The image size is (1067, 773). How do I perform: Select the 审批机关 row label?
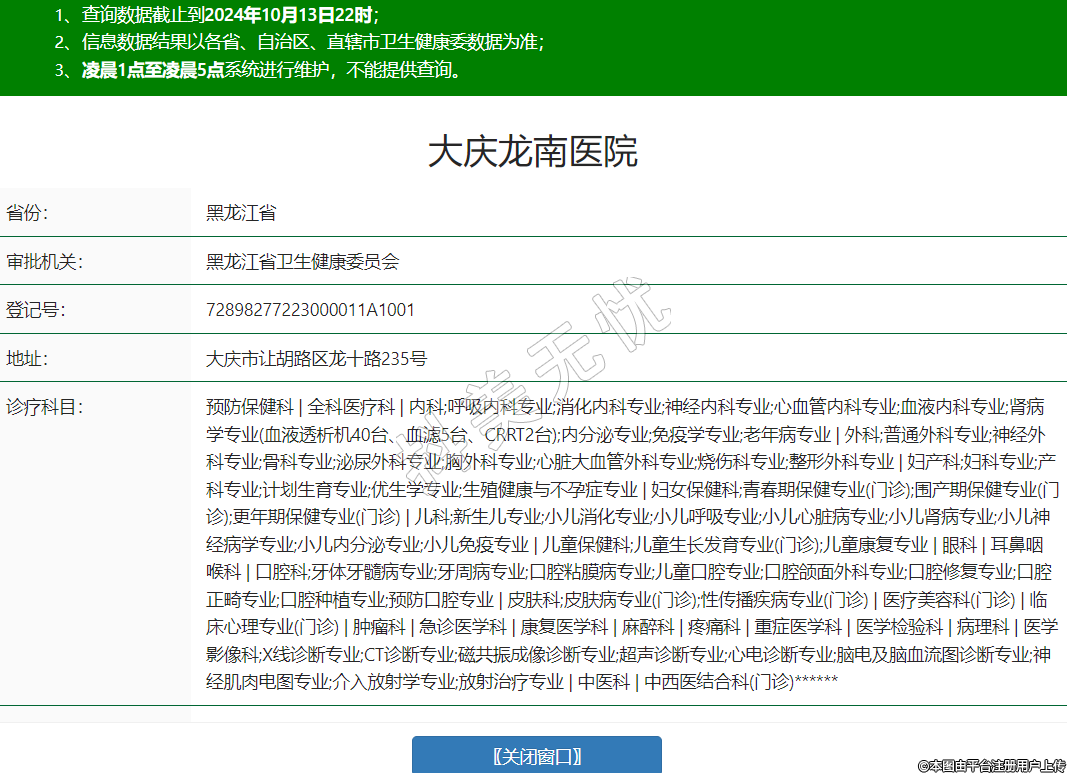click(44, 262)
